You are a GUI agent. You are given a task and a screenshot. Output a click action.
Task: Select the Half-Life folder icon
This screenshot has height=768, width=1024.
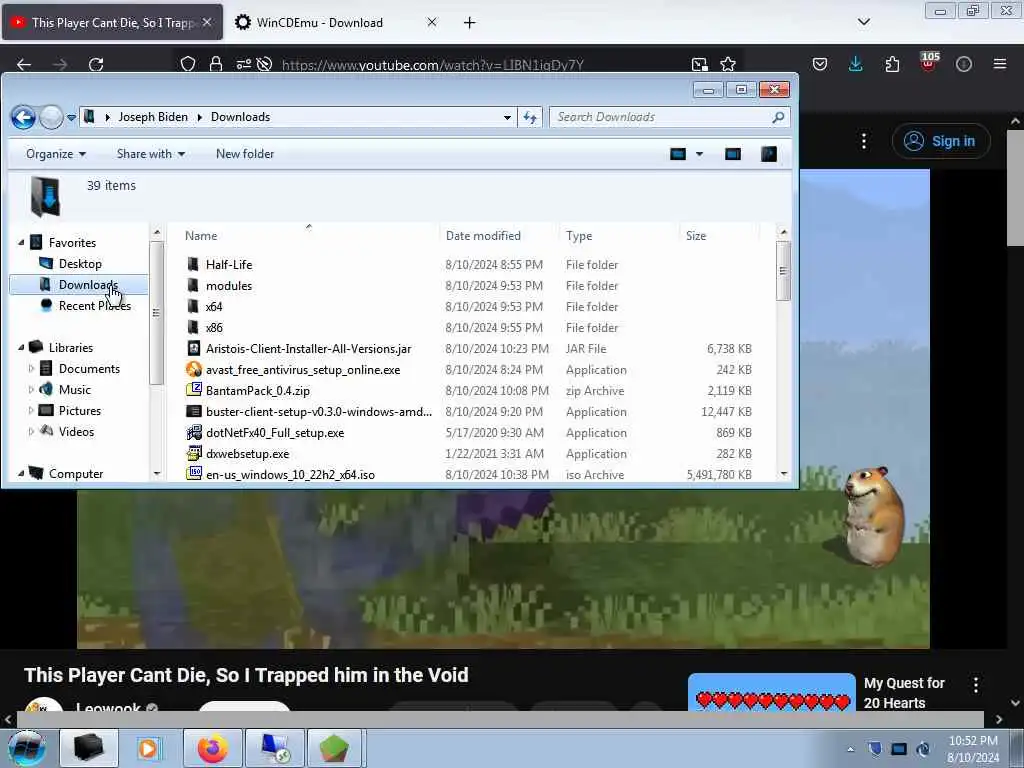(x=193, y=264)
